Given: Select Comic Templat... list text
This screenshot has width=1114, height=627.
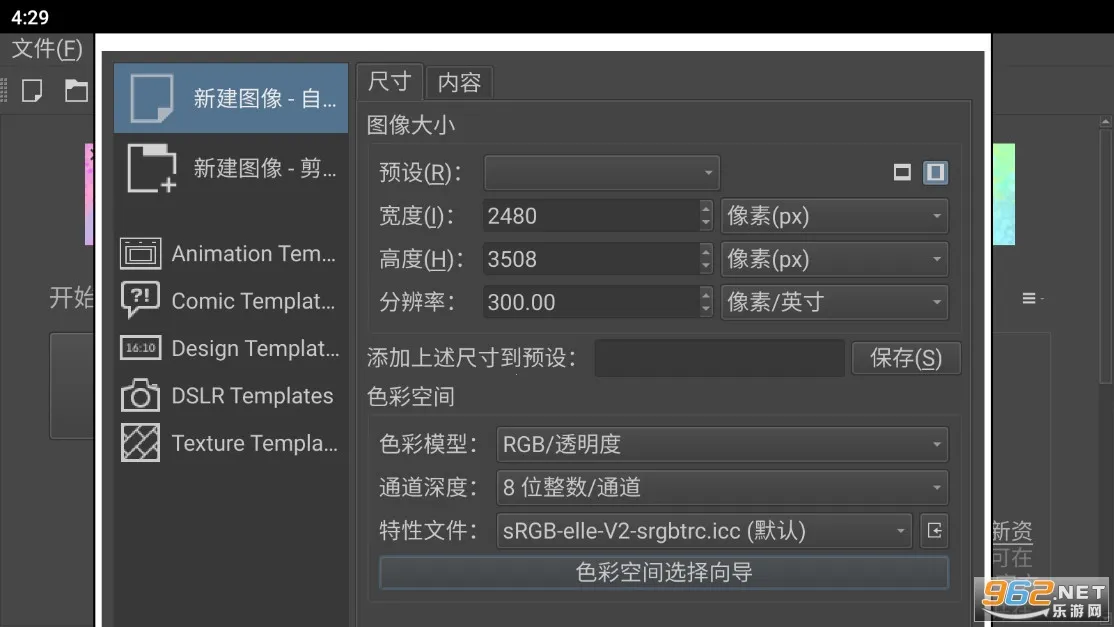Looking at the screenshot, I should (253, 301).
